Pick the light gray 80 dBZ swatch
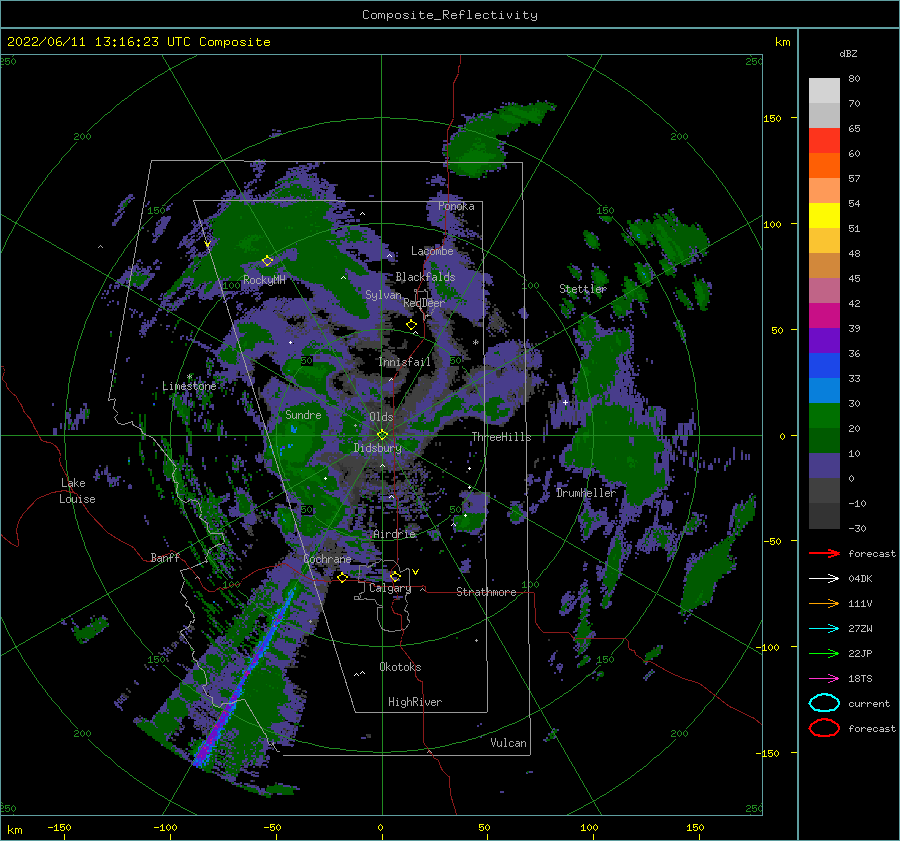The width and height of the screenshot is (900, 841). 824,91
